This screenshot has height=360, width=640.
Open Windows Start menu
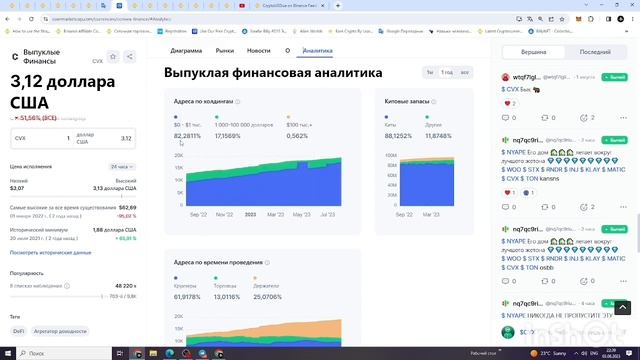point(8,353)
